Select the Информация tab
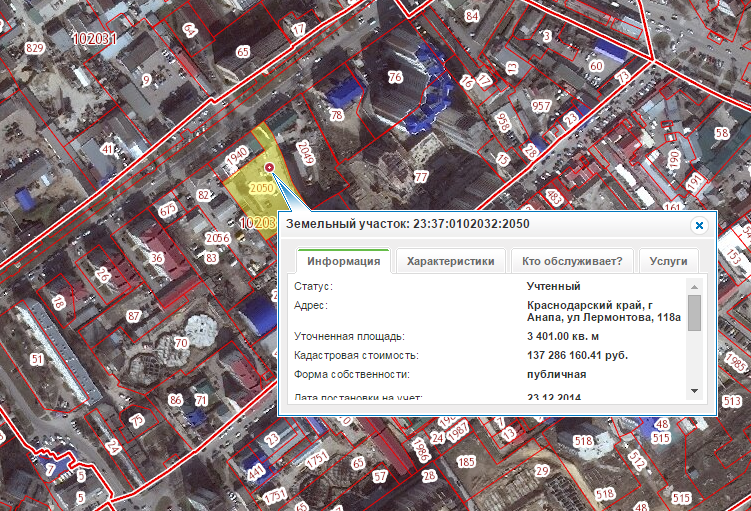 tap(343, 261)
